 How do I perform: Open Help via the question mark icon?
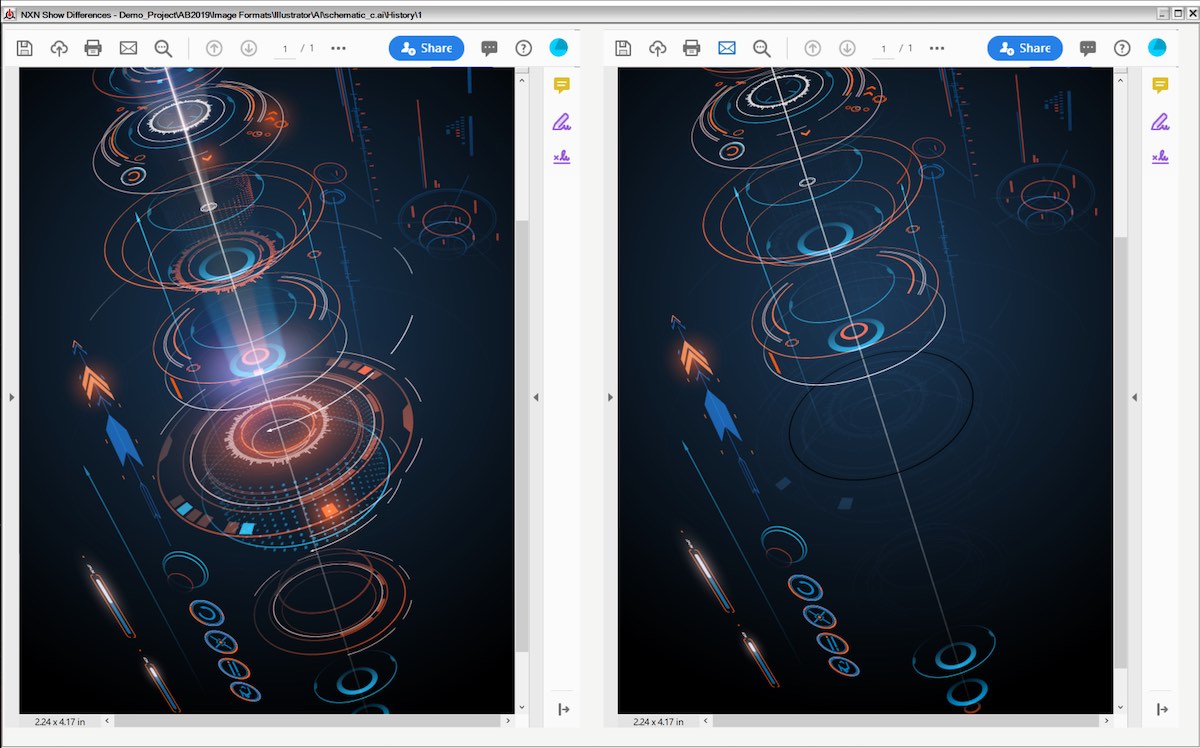[x=523, y=48]
